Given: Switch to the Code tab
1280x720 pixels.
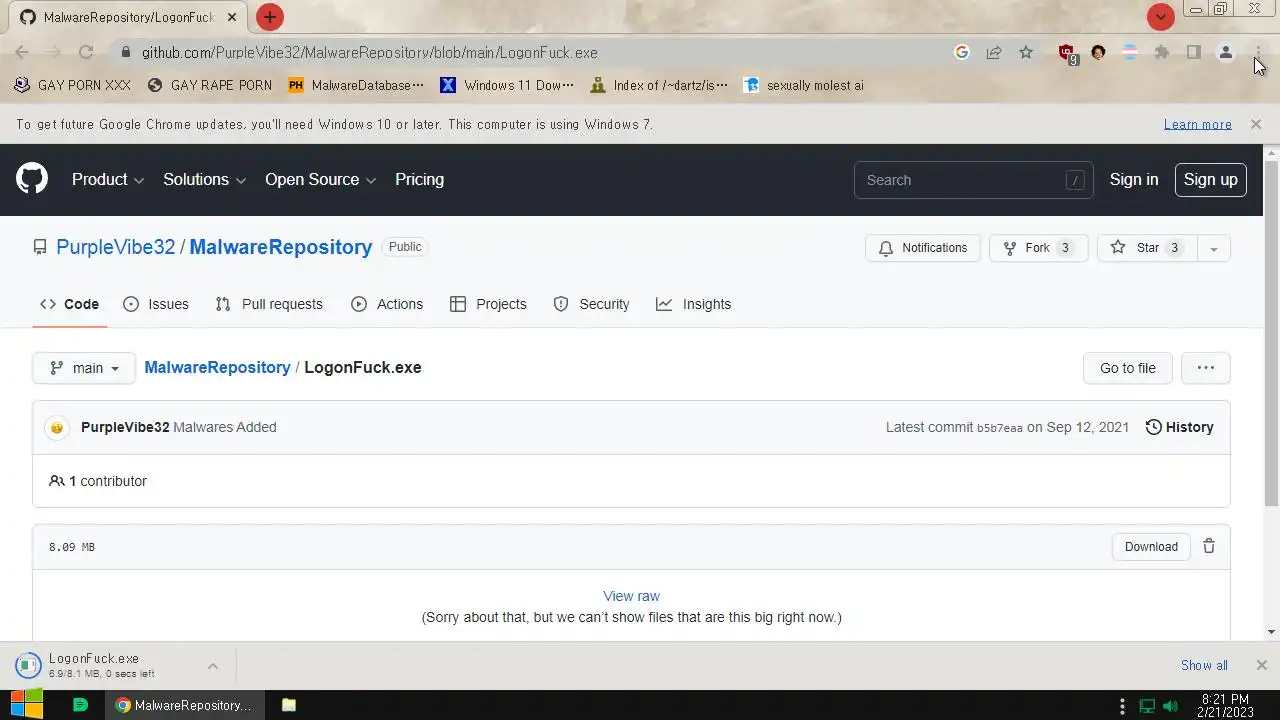Looking at the screenshot, I should pos(69,304).
